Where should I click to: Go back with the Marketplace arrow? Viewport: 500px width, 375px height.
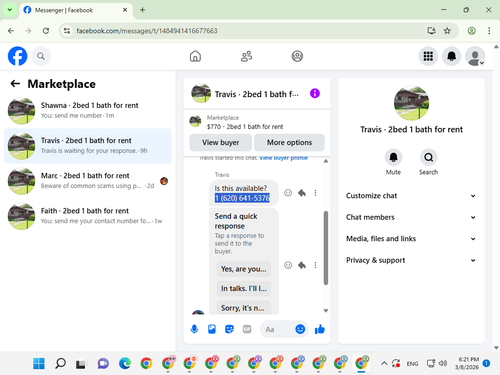click(15, 84)
